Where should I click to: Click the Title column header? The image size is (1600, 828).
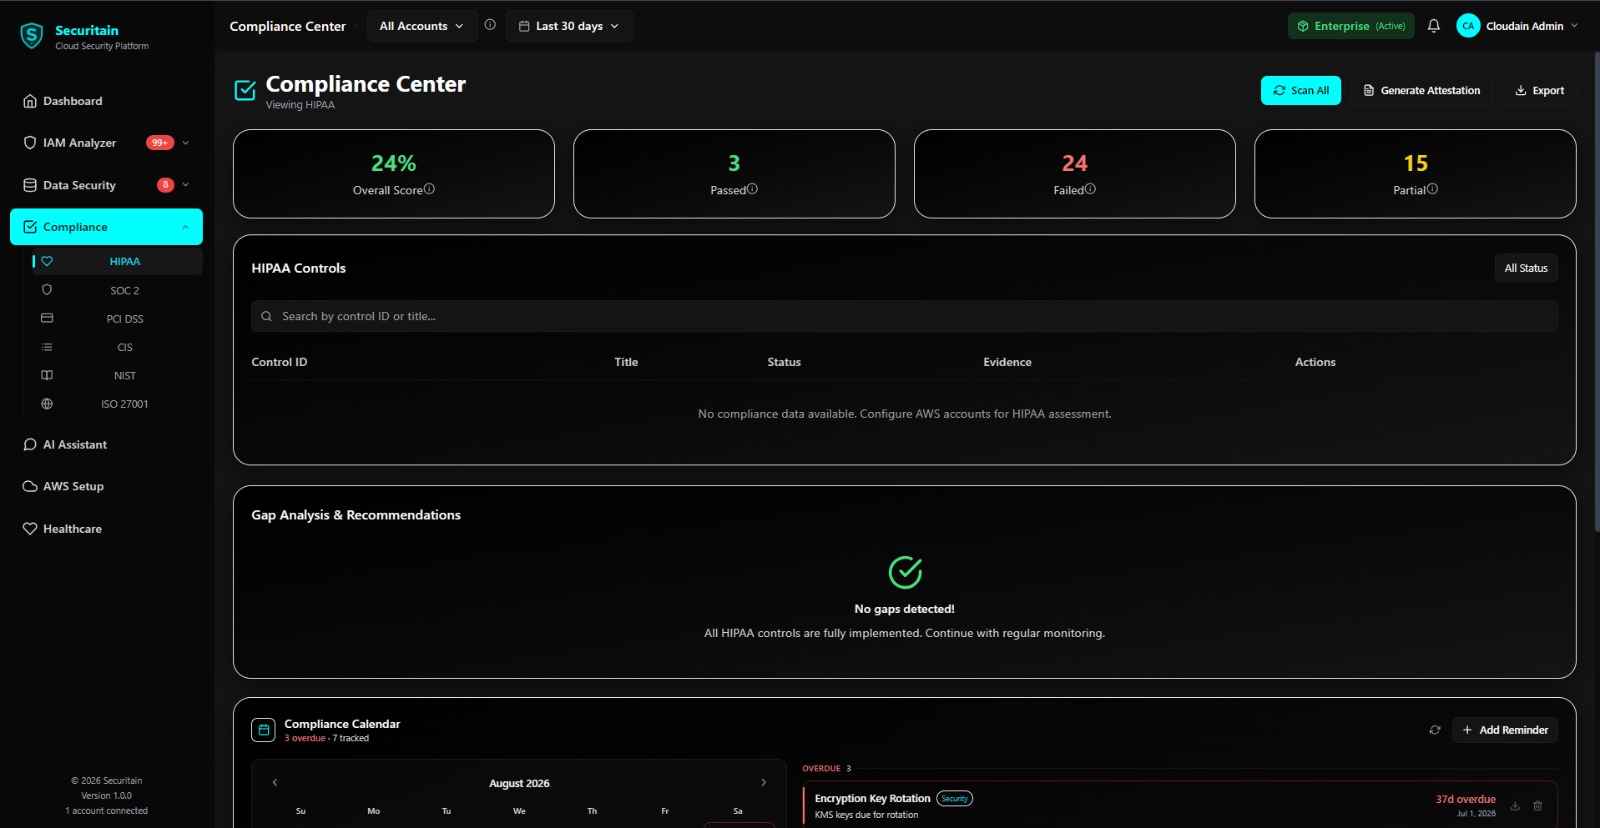pyautogui.click(x=626, y=362)
